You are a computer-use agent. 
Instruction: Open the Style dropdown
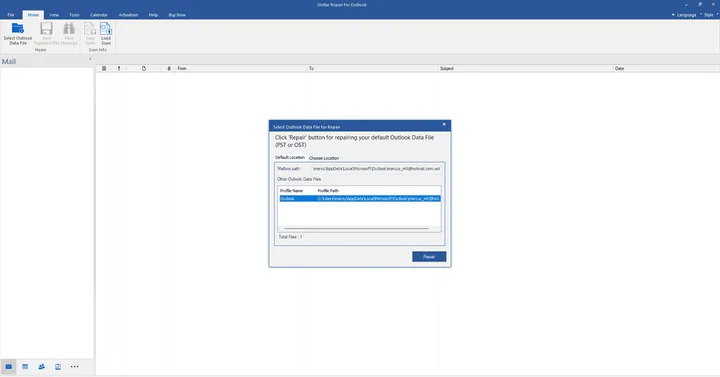(710, 15)
